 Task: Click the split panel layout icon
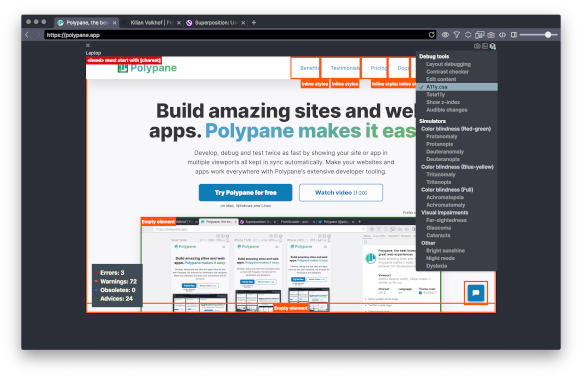pos(514,35)
